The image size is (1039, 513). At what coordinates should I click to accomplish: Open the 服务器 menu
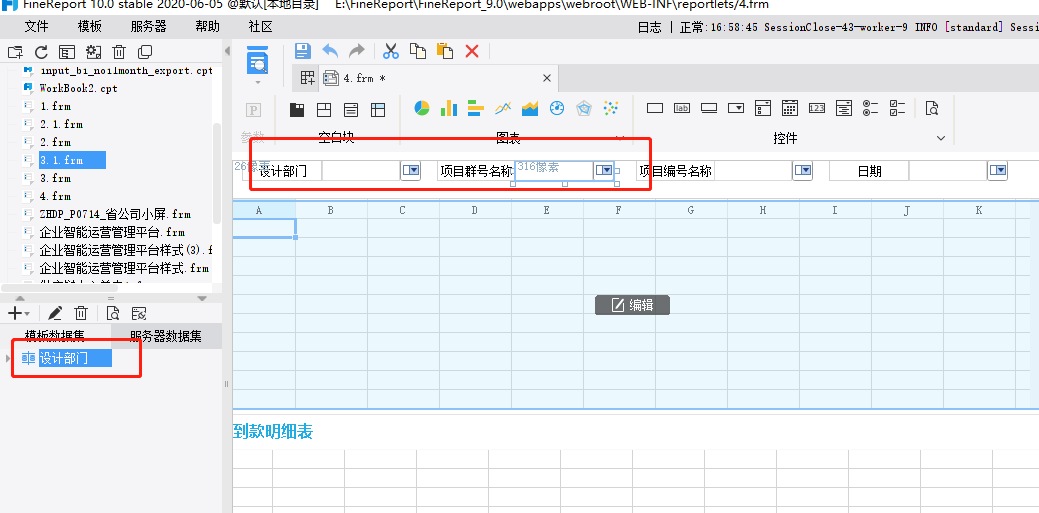pyautogui.click(x=148, y=27)
